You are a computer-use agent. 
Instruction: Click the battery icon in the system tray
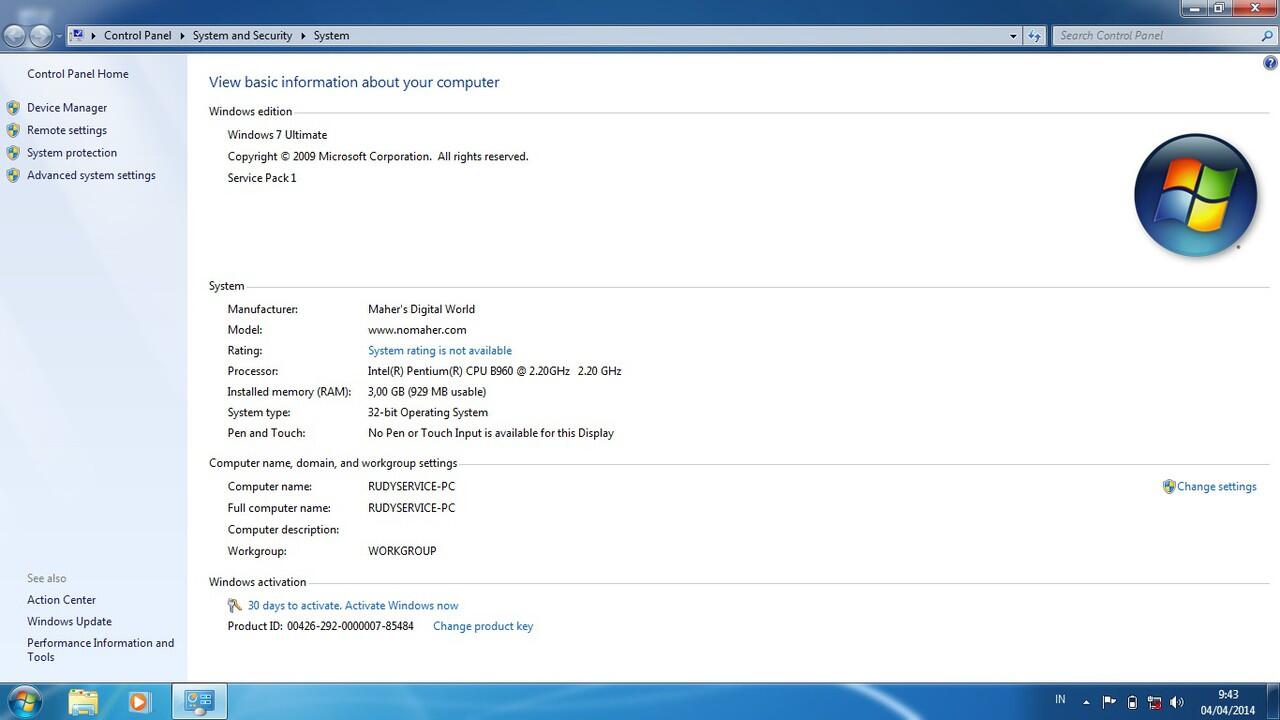(1132, 701)
